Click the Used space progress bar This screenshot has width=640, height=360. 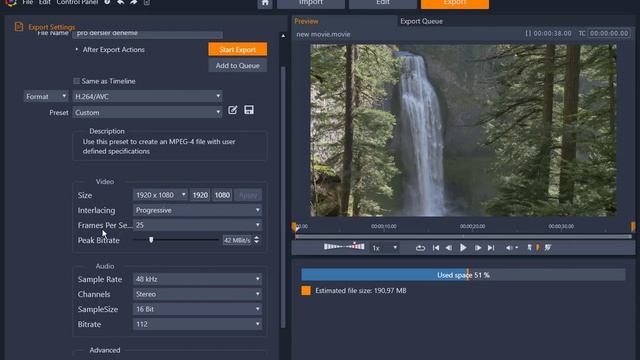(x=463, y=275)
